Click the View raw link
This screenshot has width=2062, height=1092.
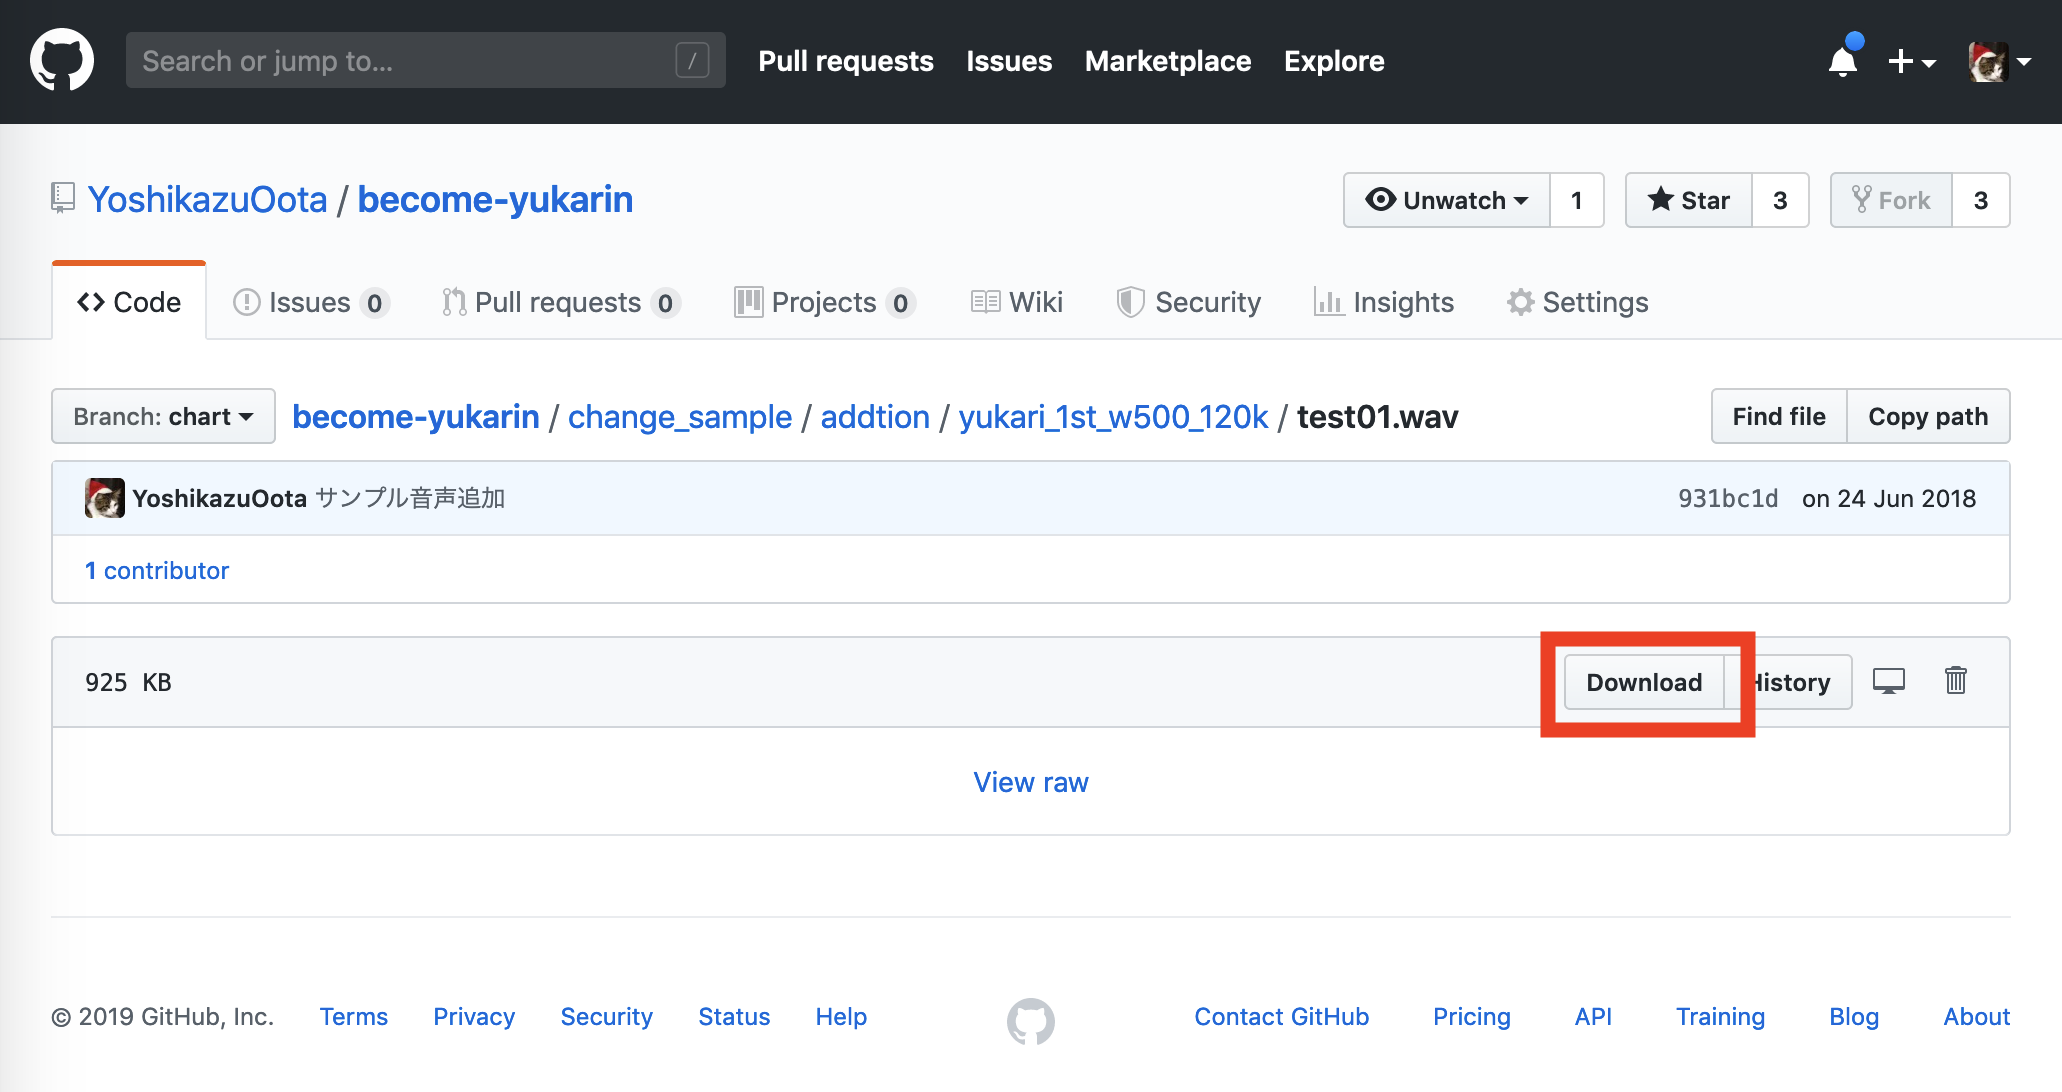point(1030,782)
